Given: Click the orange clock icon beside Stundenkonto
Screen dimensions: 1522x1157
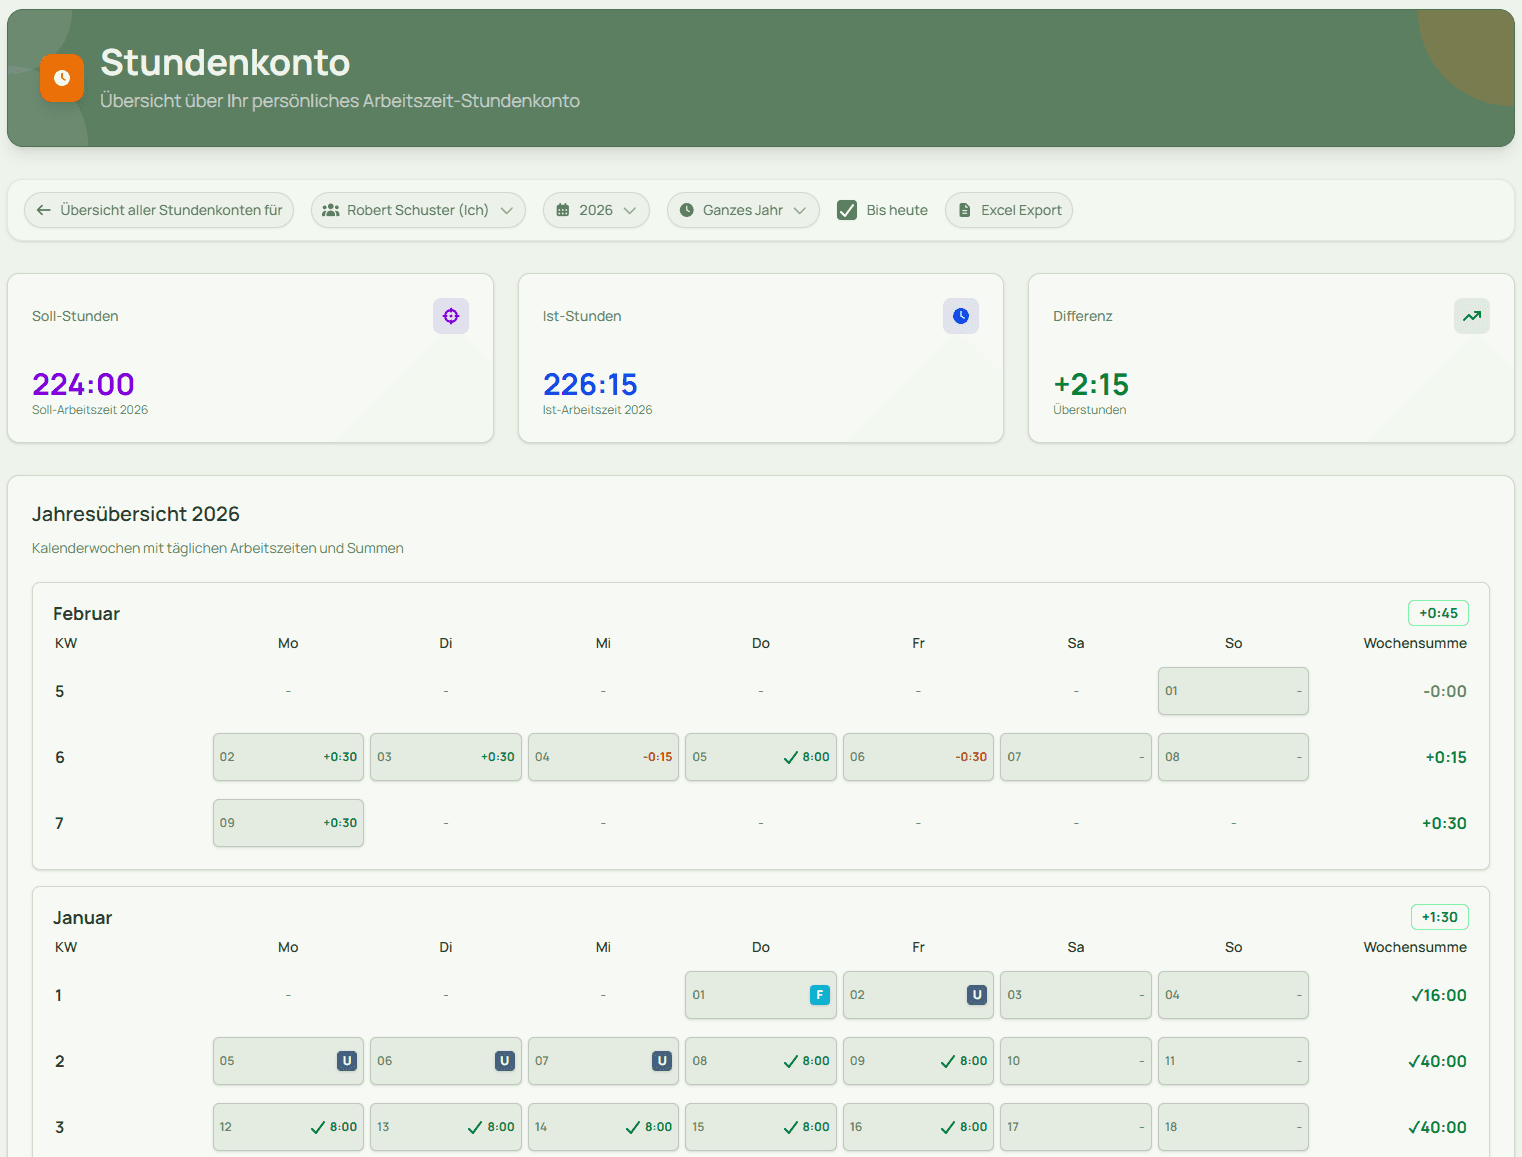Looking at the screenshot, I should point(62,78).
